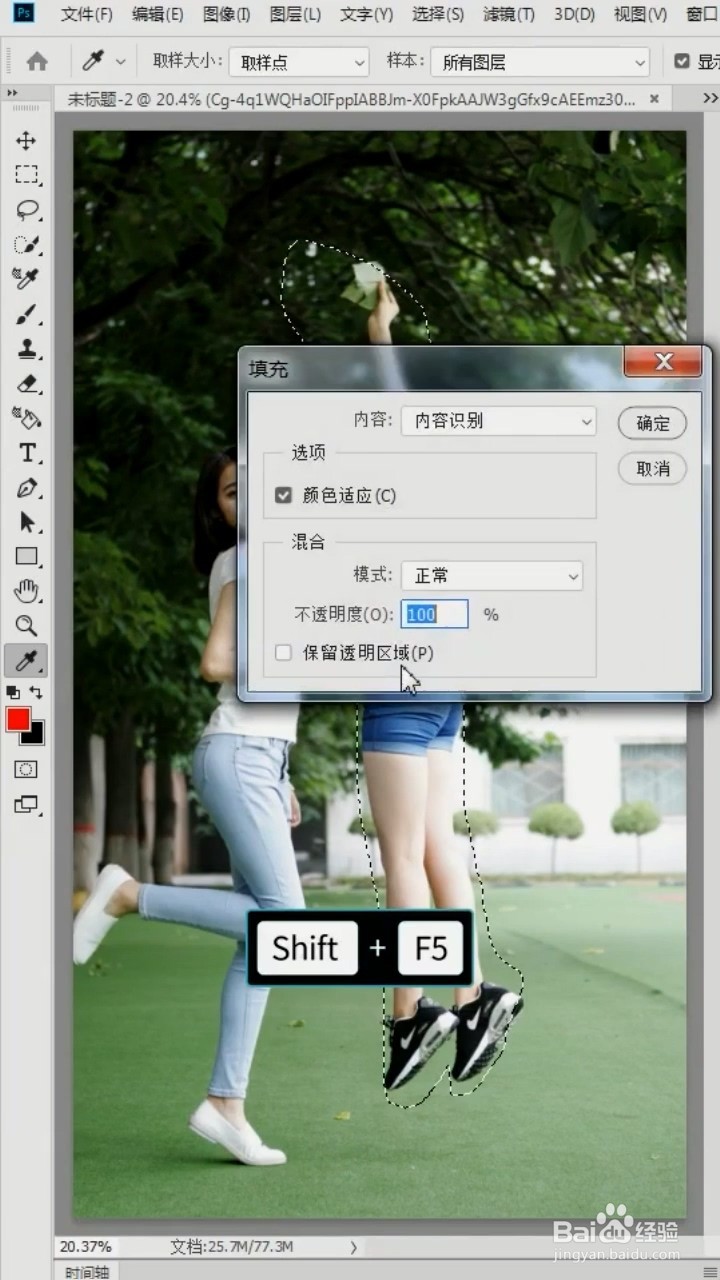Screen dimensions: 720x1280
Task: Expand the 样本 所有图层 dropdown
Action: point(540,62)
